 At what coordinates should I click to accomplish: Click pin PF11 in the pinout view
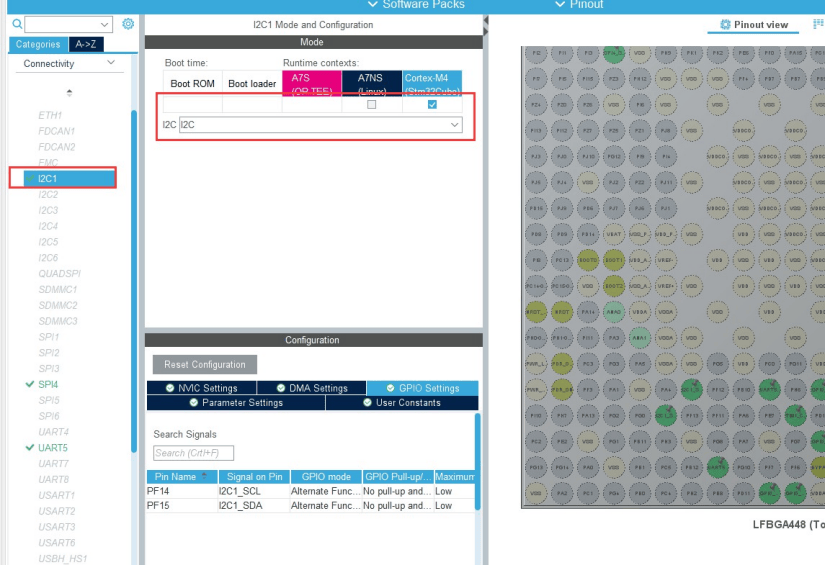pyautogui.click(x=717, y=416)
